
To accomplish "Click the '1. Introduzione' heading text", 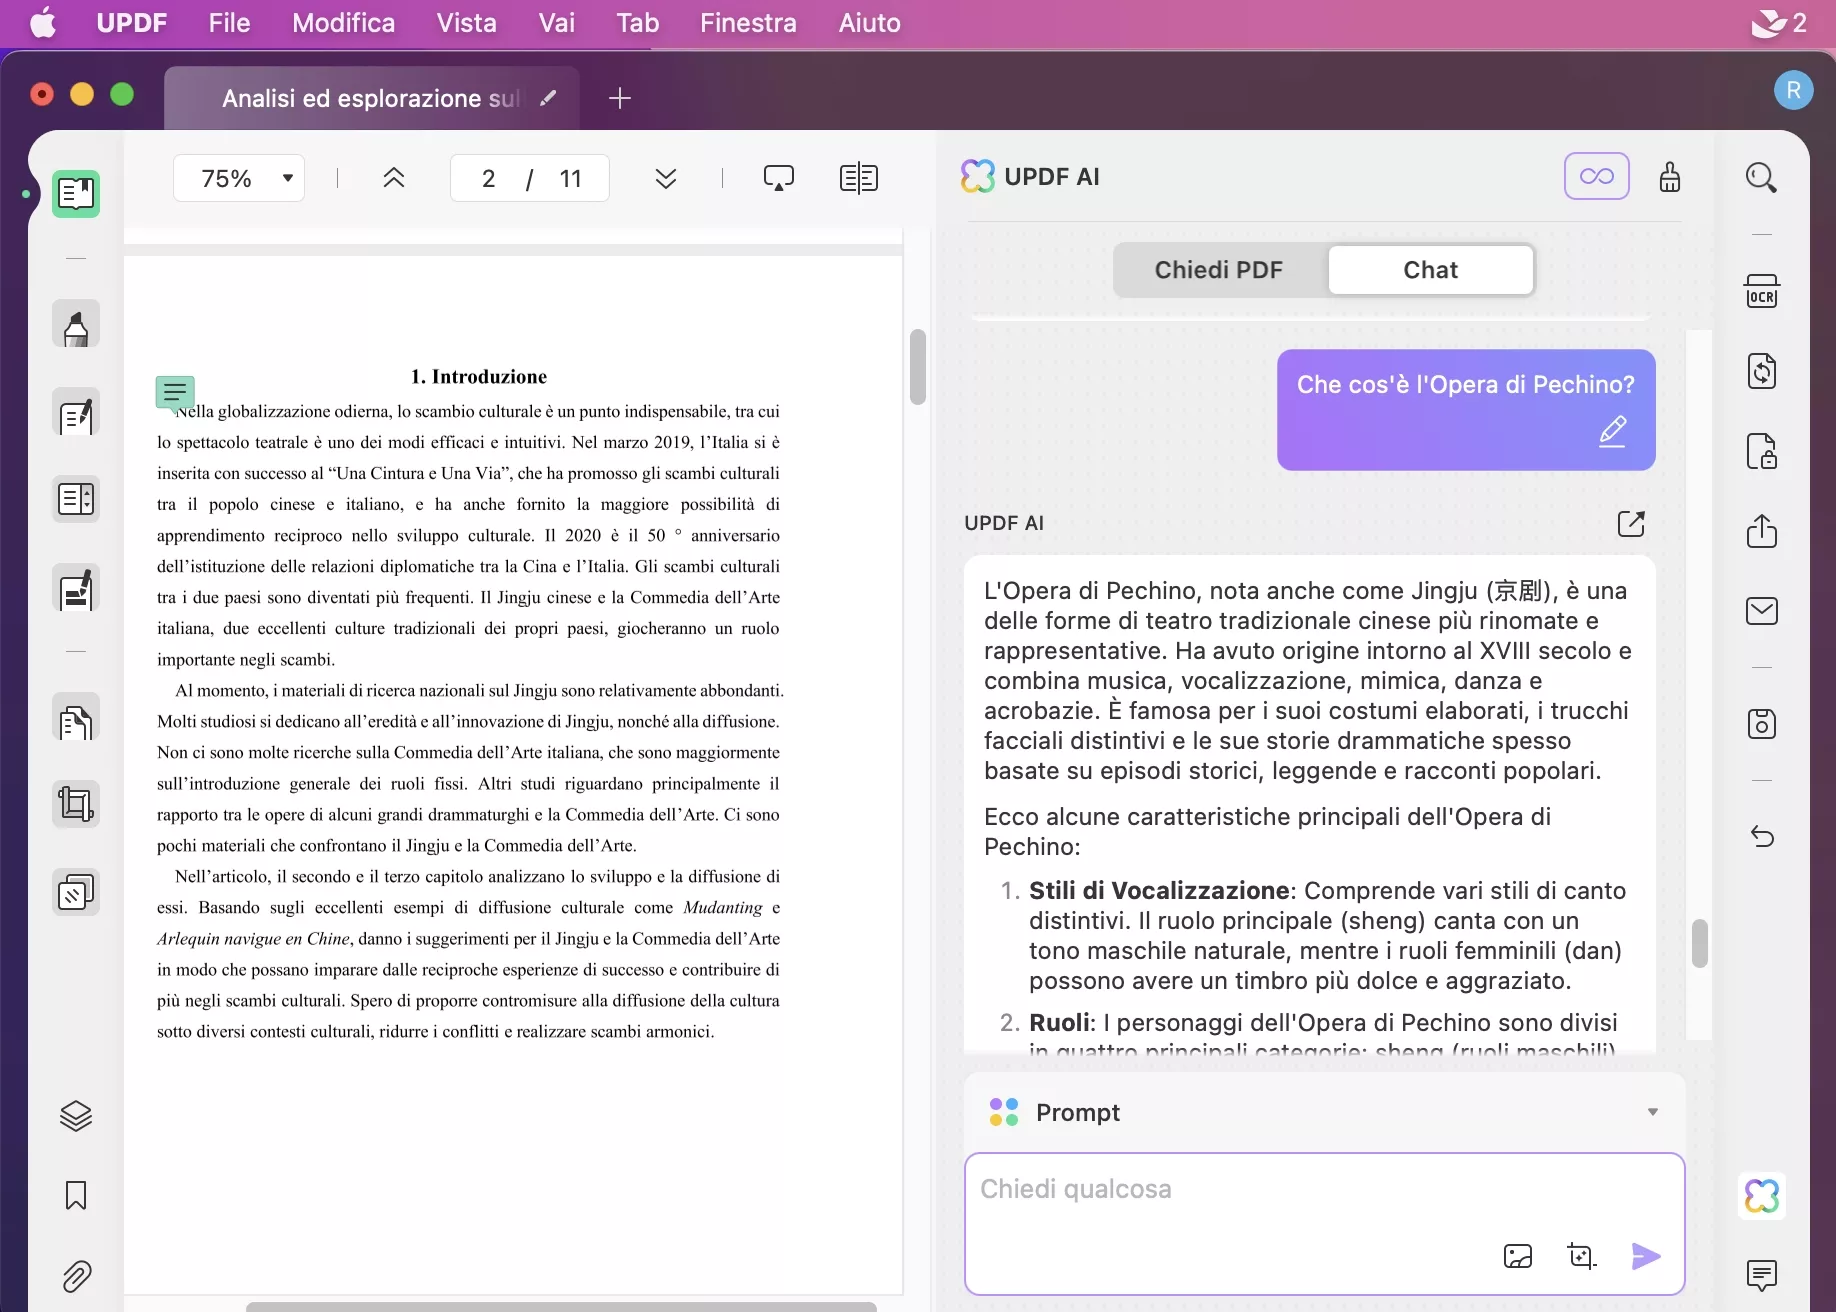I will tap(479, 376).
